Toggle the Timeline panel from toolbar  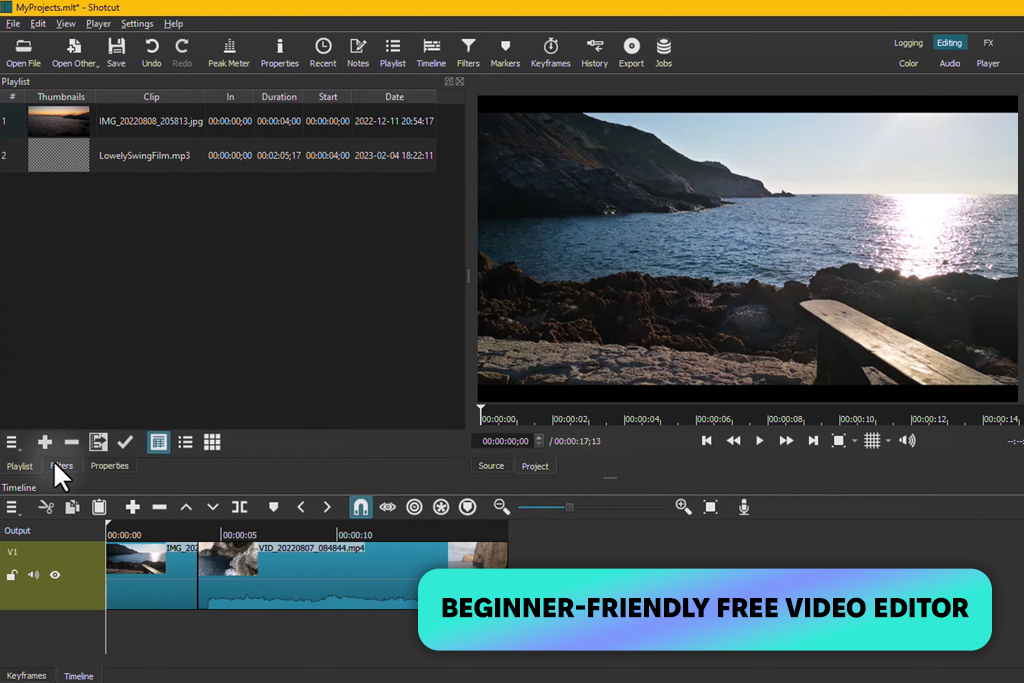(431, 53)
